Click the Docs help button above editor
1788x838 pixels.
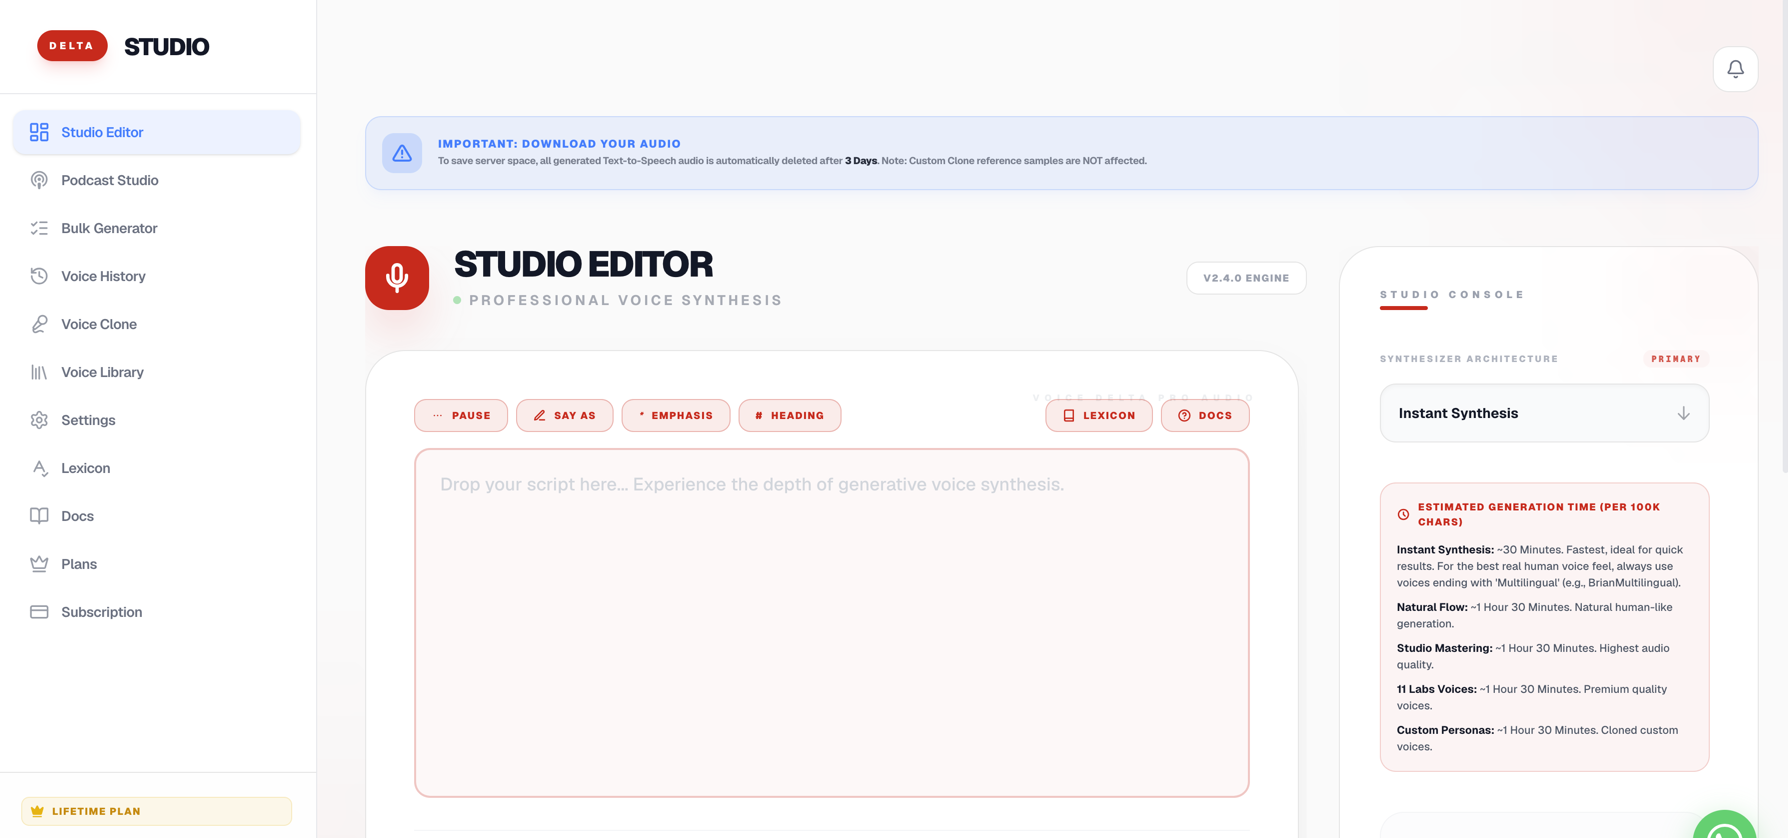coord(1205,415)
